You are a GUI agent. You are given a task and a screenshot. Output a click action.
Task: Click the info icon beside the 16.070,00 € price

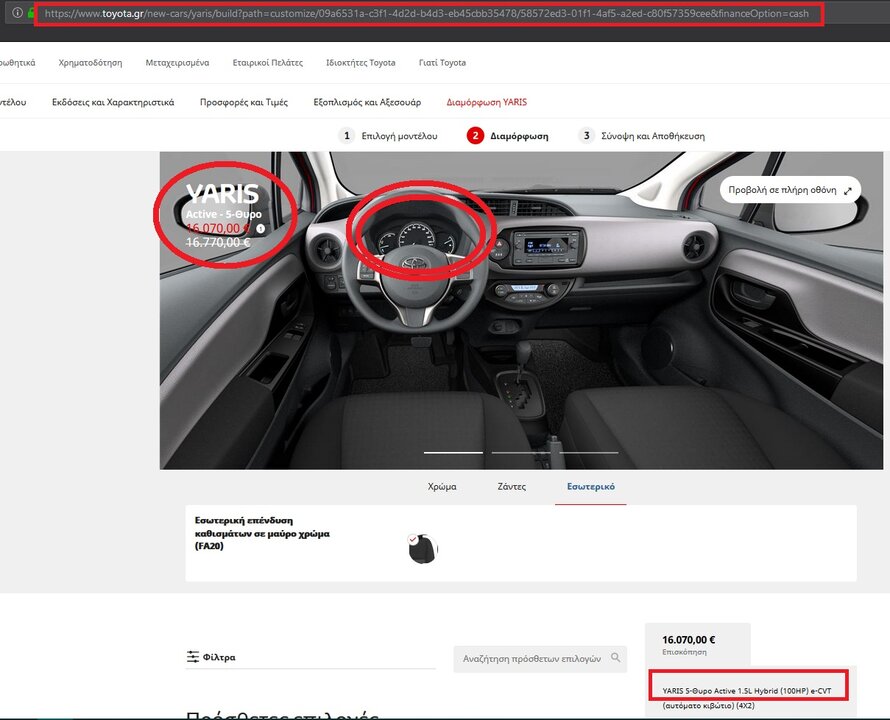[x=261, y=228]
